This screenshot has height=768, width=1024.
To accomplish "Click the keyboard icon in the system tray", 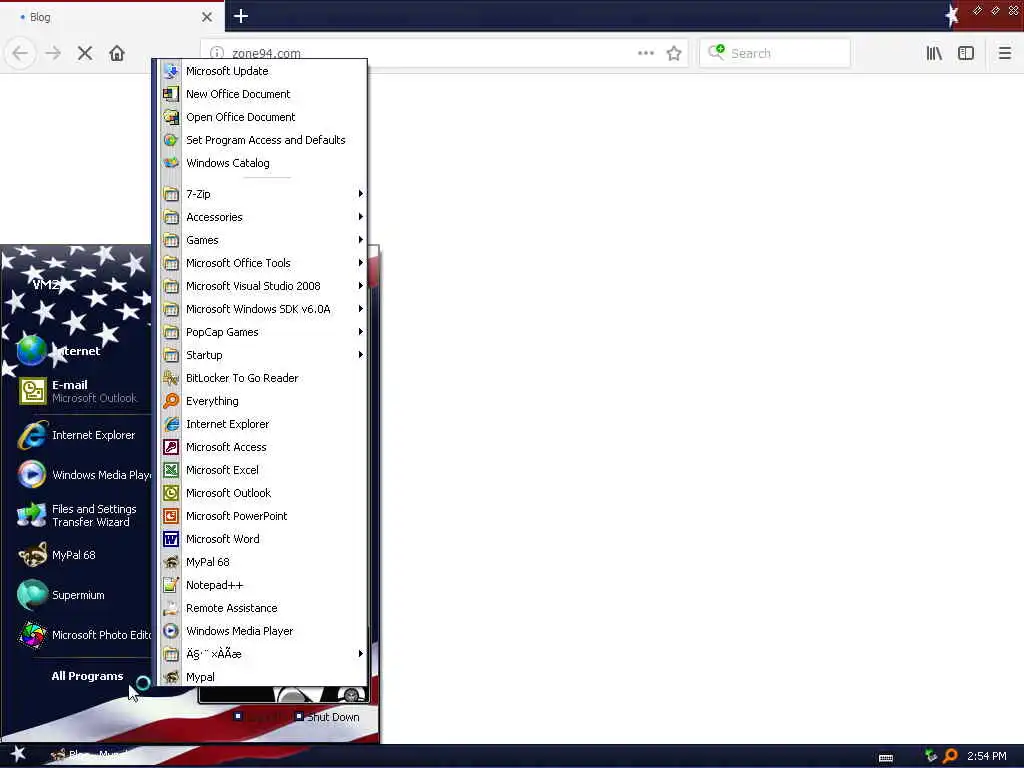I will tap(886, 758).
